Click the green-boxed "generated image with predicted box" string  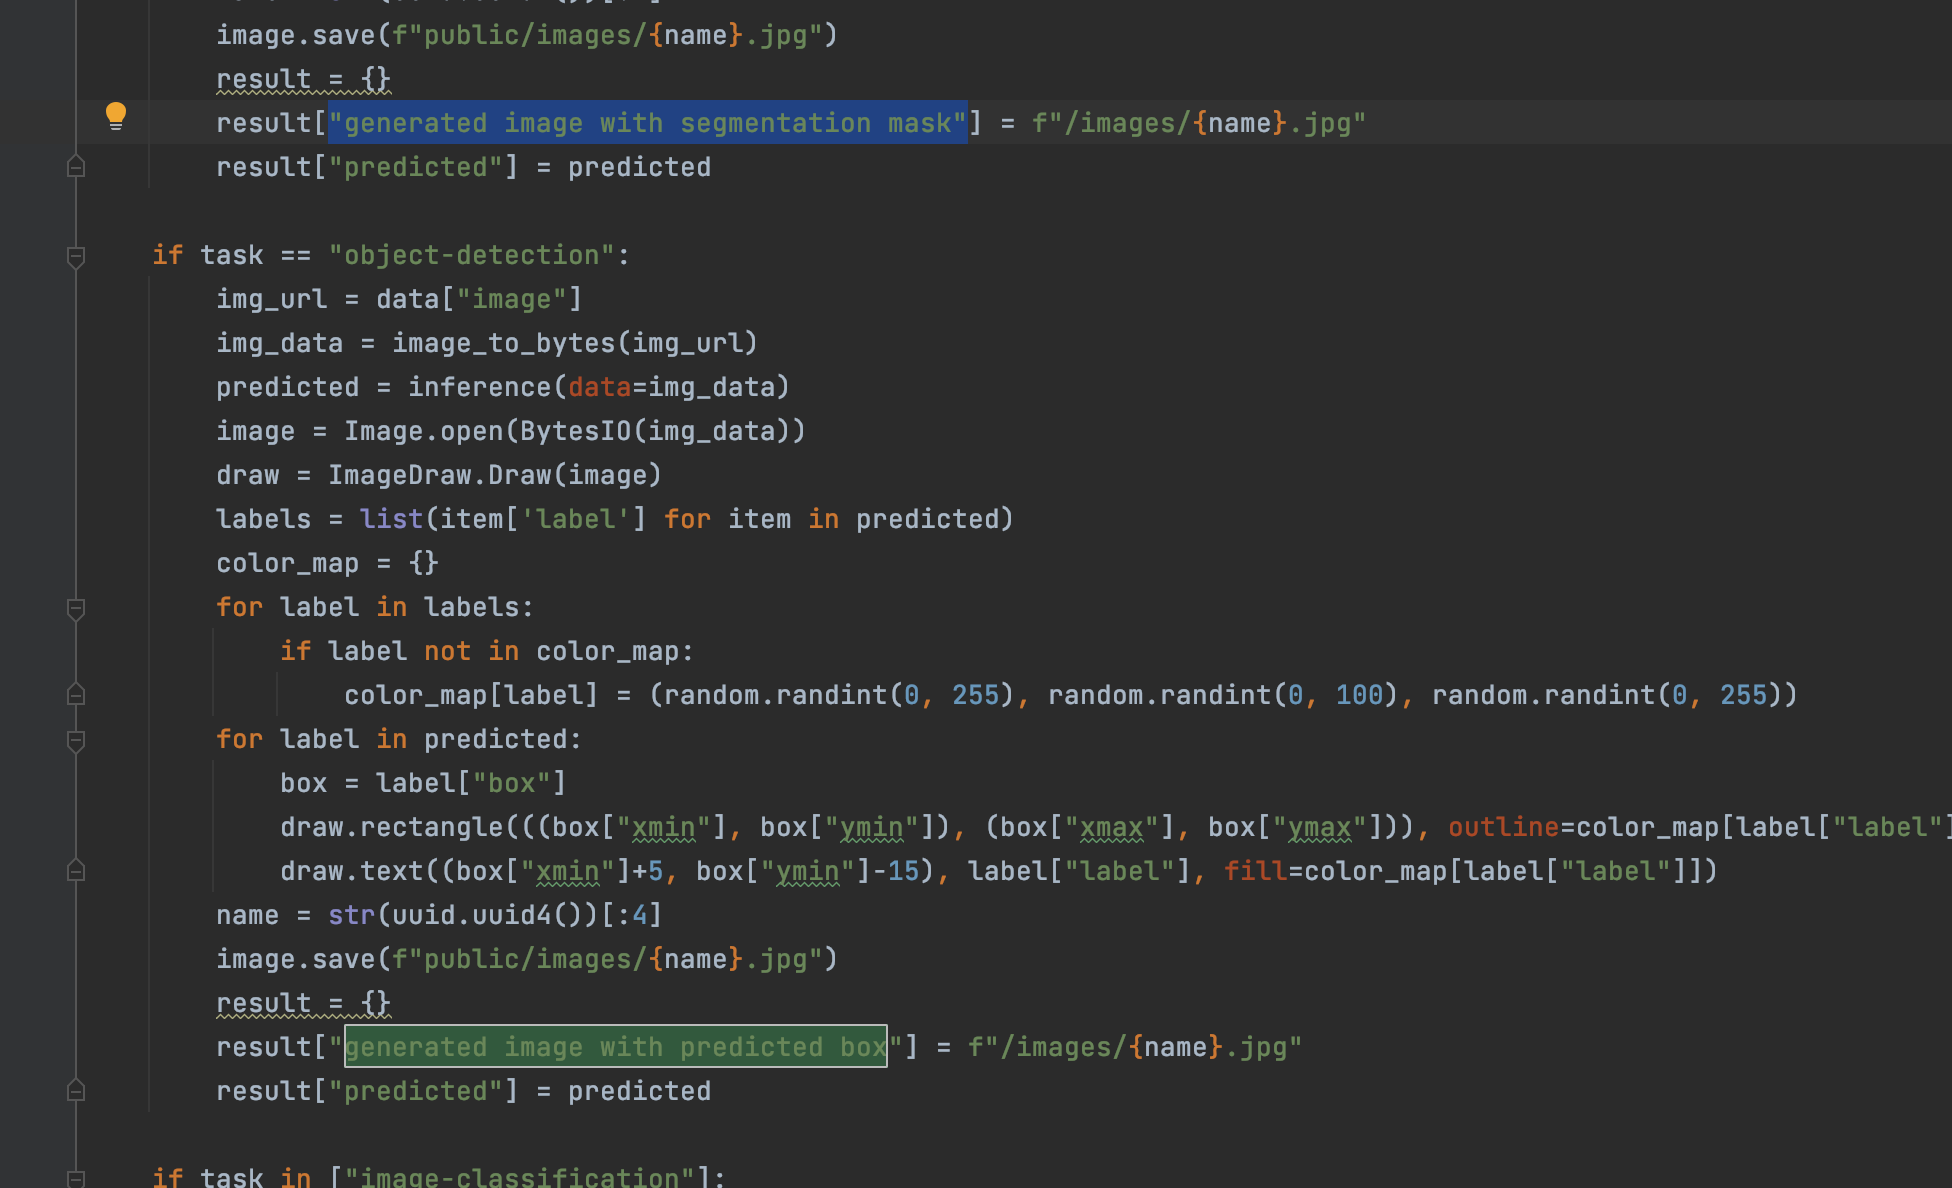(x=615, y=1046)
